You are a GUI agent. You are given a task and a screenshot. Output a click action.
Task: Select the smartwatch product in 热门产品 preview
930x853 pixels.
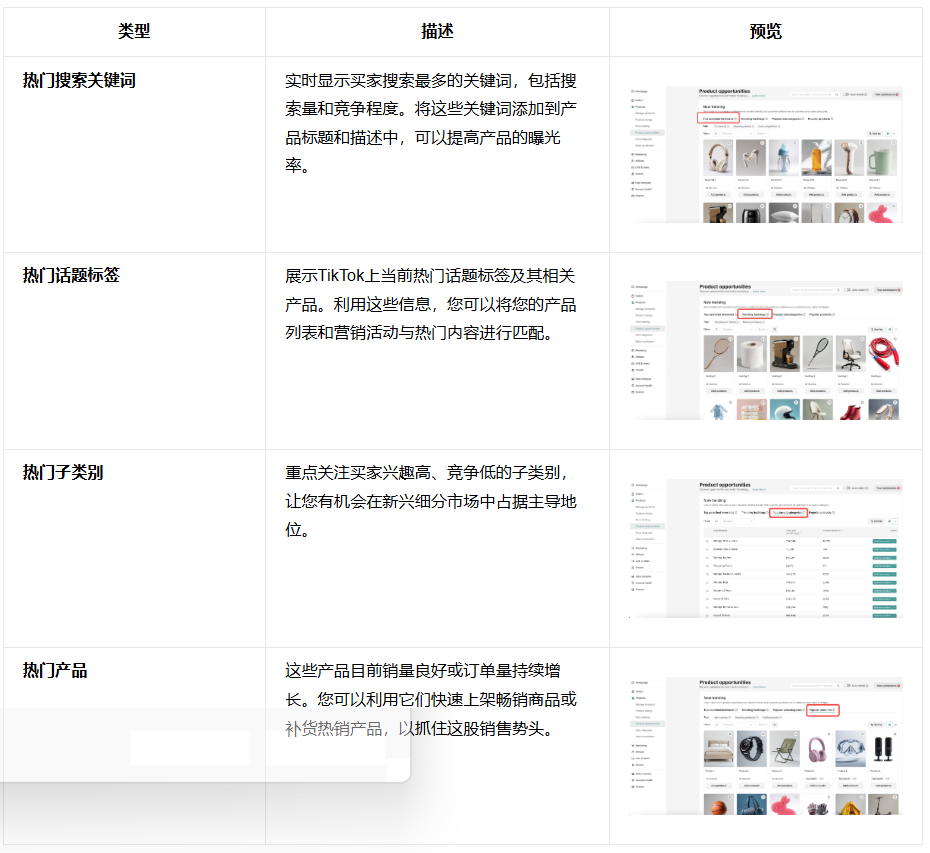coord(749,749)
